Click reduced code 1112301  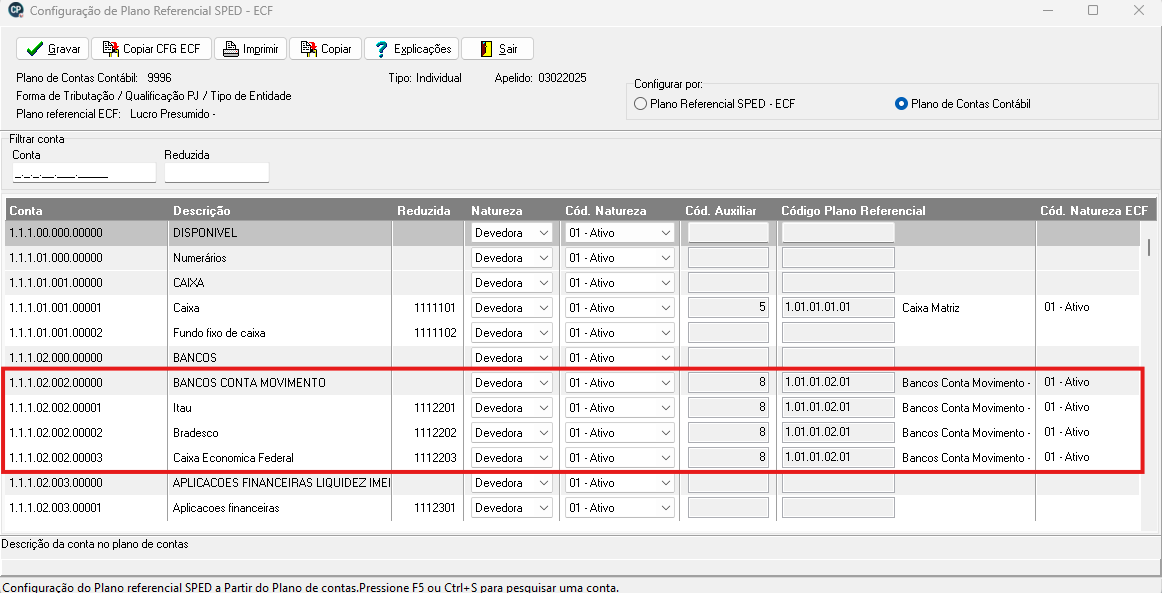pos(437,508)
